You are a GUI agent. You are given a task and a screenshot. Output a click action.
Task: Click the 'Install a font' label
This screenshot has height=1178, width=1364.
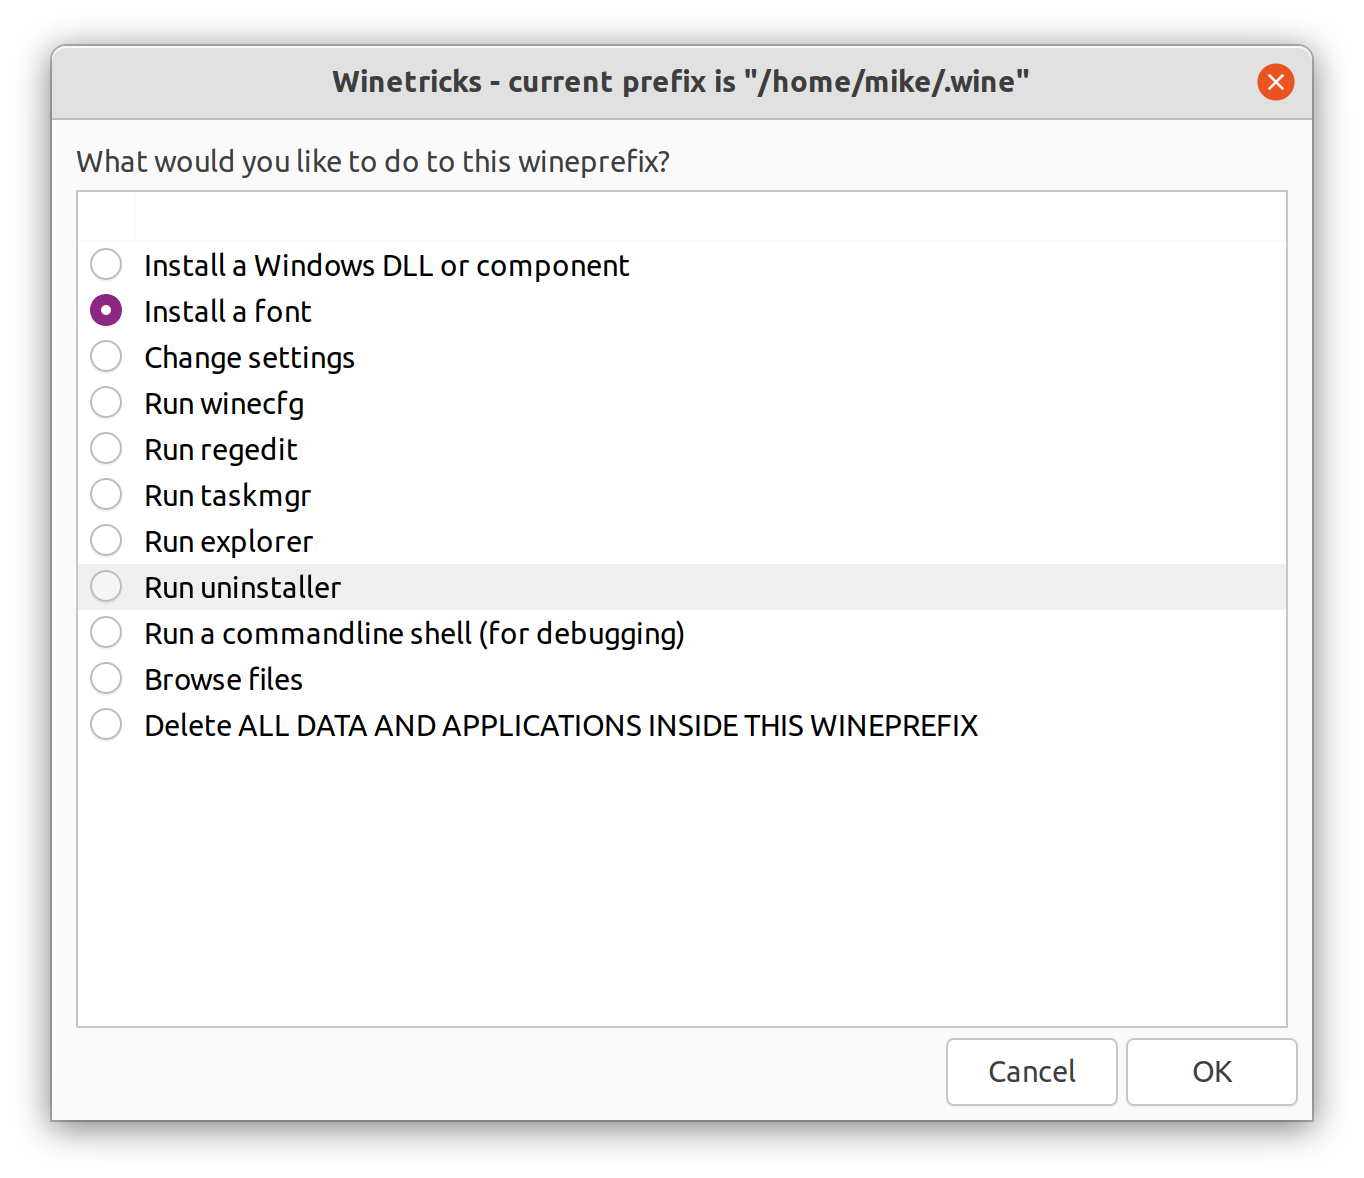(228, 312)
